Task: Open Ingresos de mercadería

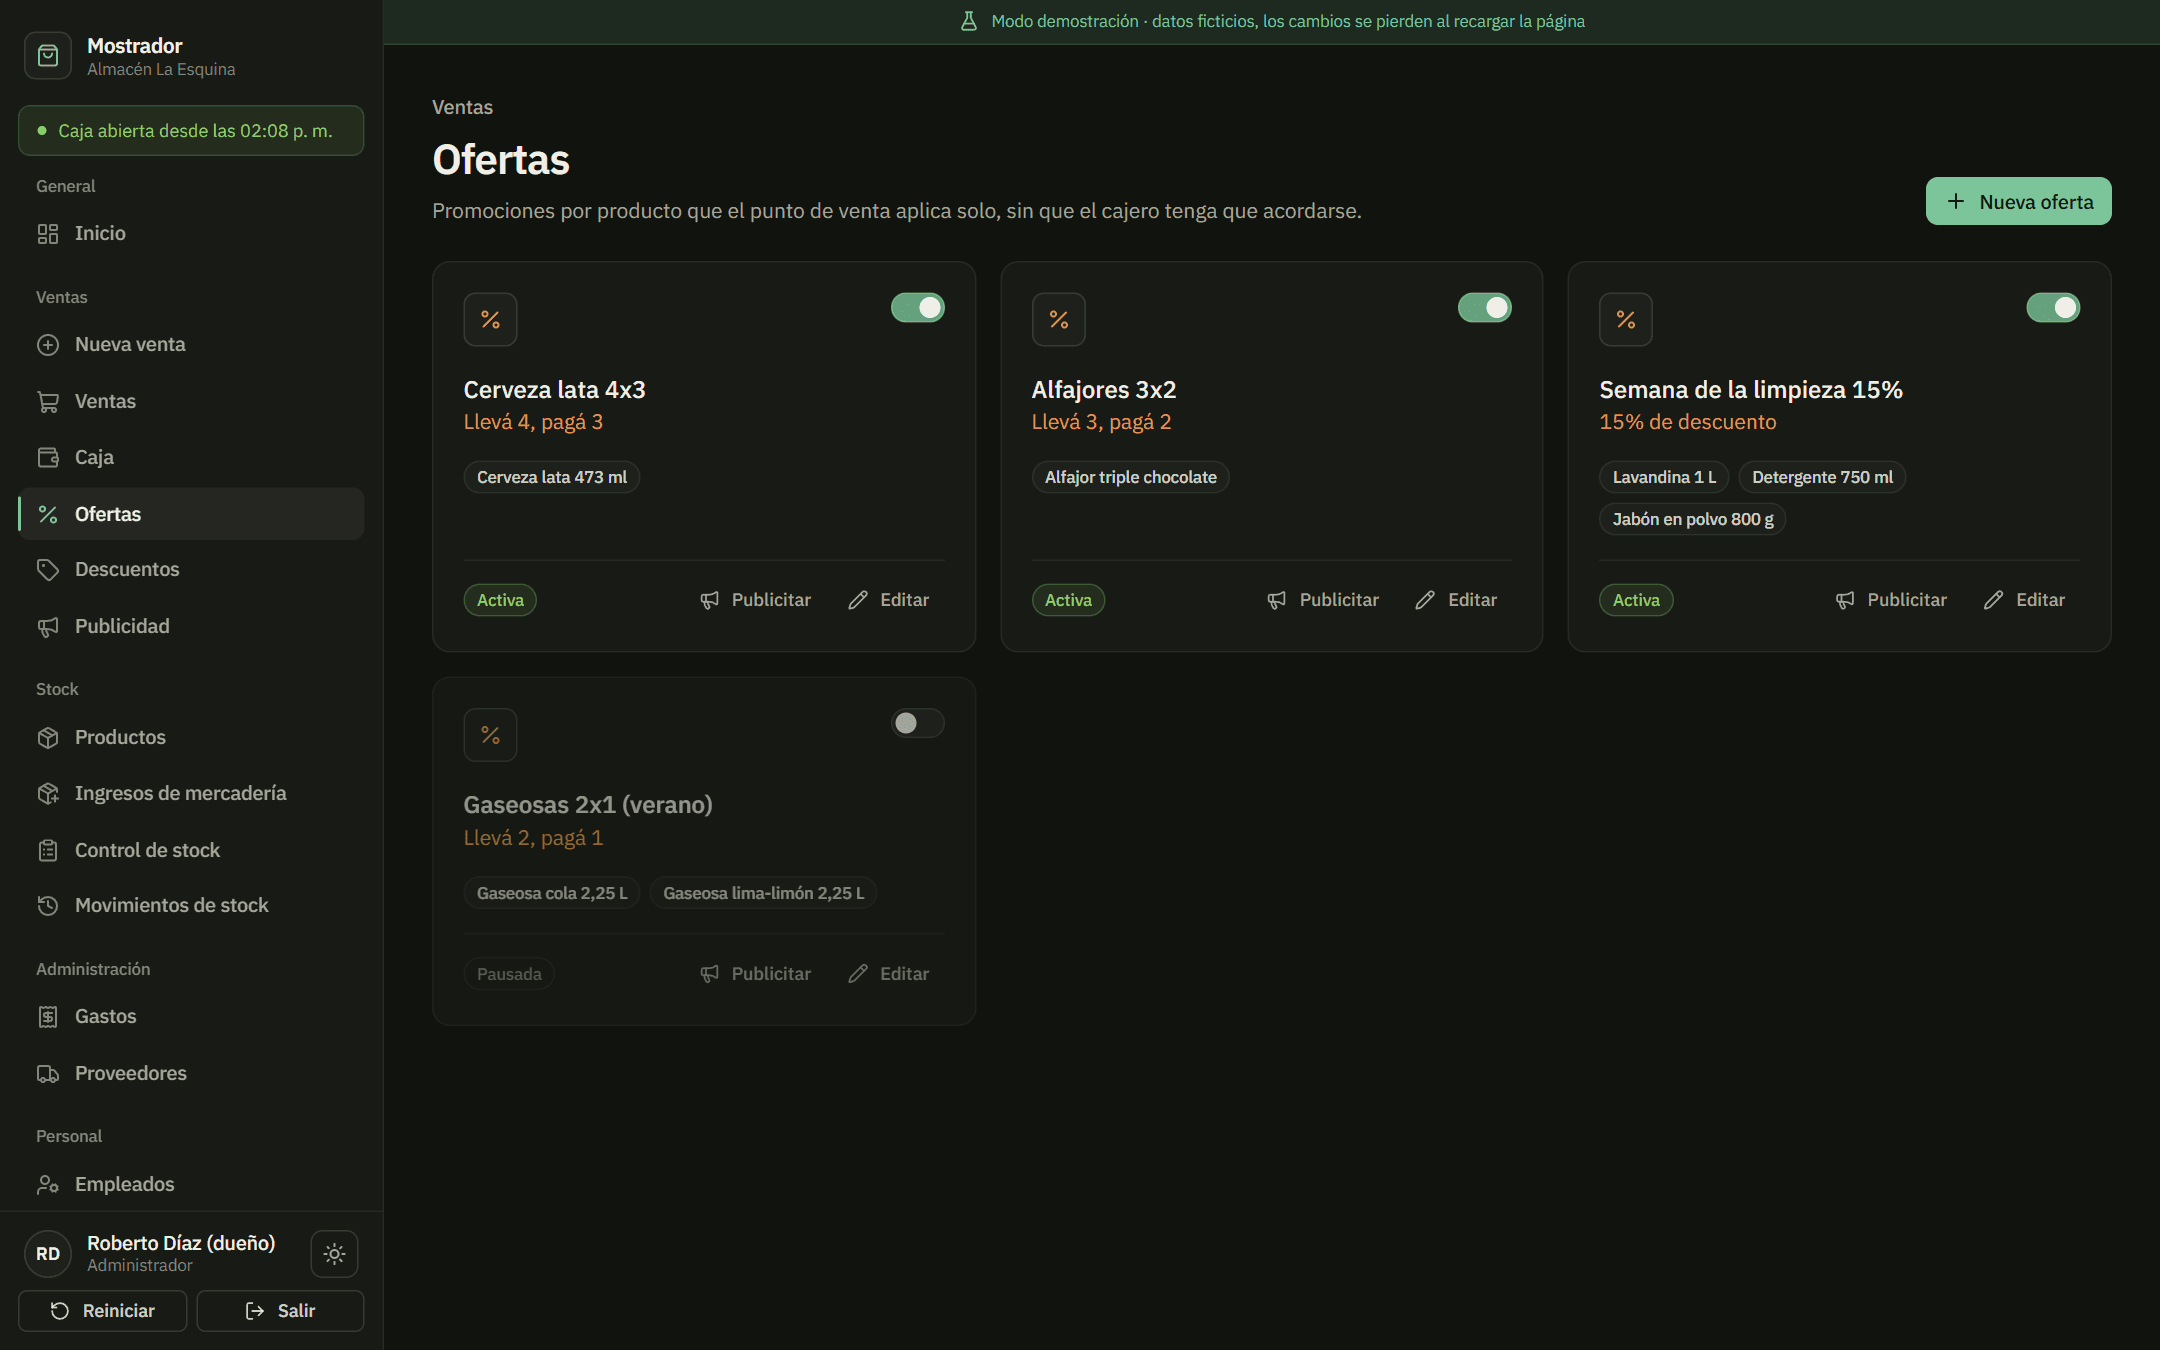Action: (191, 793)
